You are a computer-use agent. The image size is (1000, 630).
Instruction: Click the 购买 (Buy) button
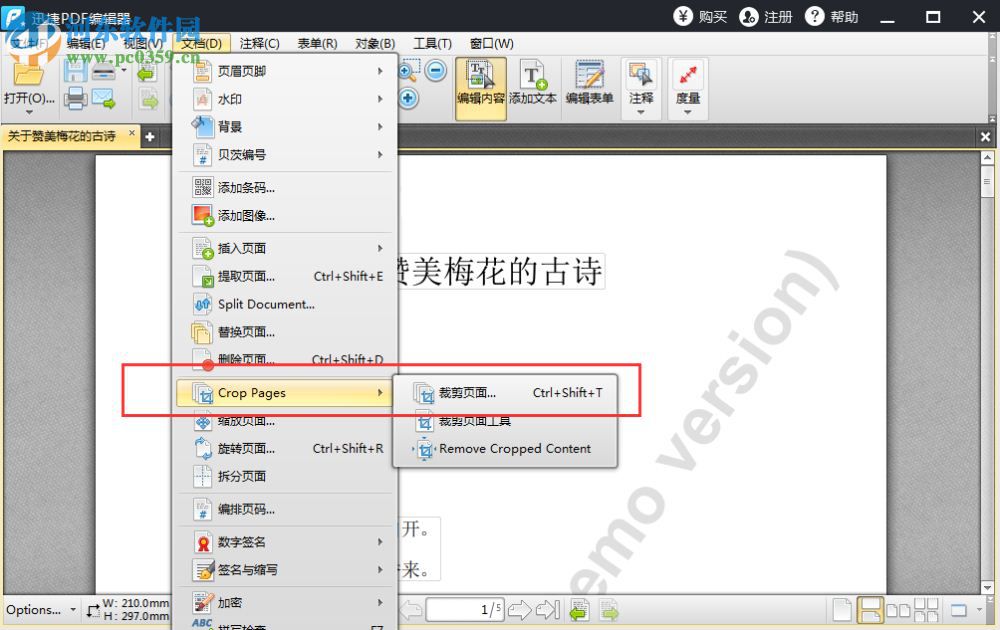click(x=700, y=16)
